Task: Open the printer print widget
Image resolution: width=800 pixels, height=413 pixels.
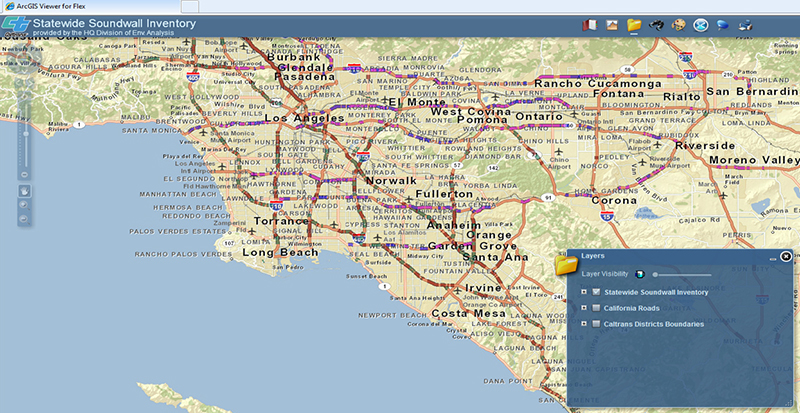Action: [745, 25]
